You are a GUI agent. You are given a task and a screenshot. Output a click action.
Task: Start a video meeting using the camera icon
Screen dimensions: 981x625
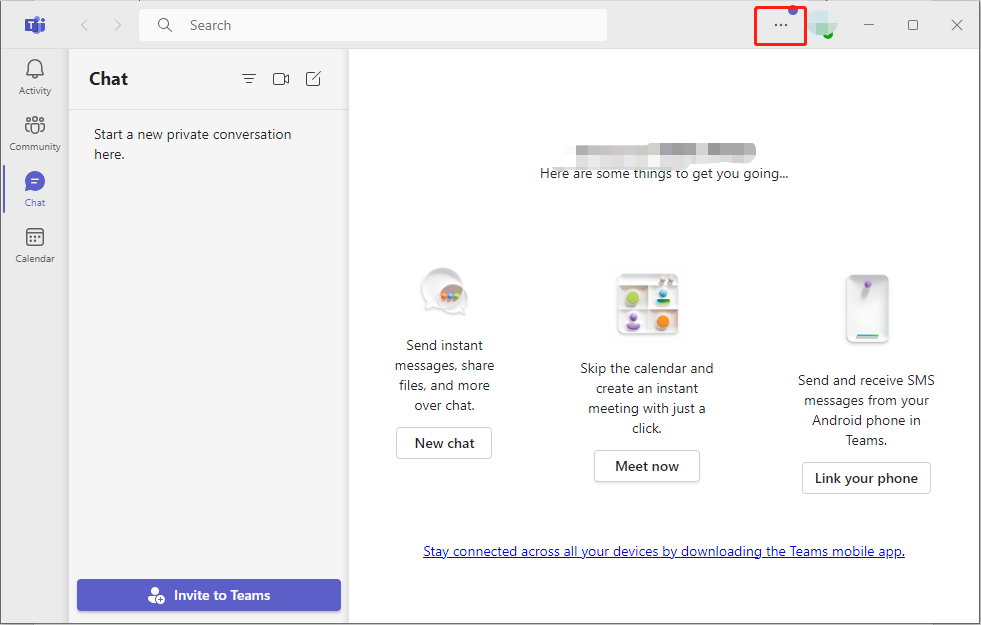coord(281,78)
